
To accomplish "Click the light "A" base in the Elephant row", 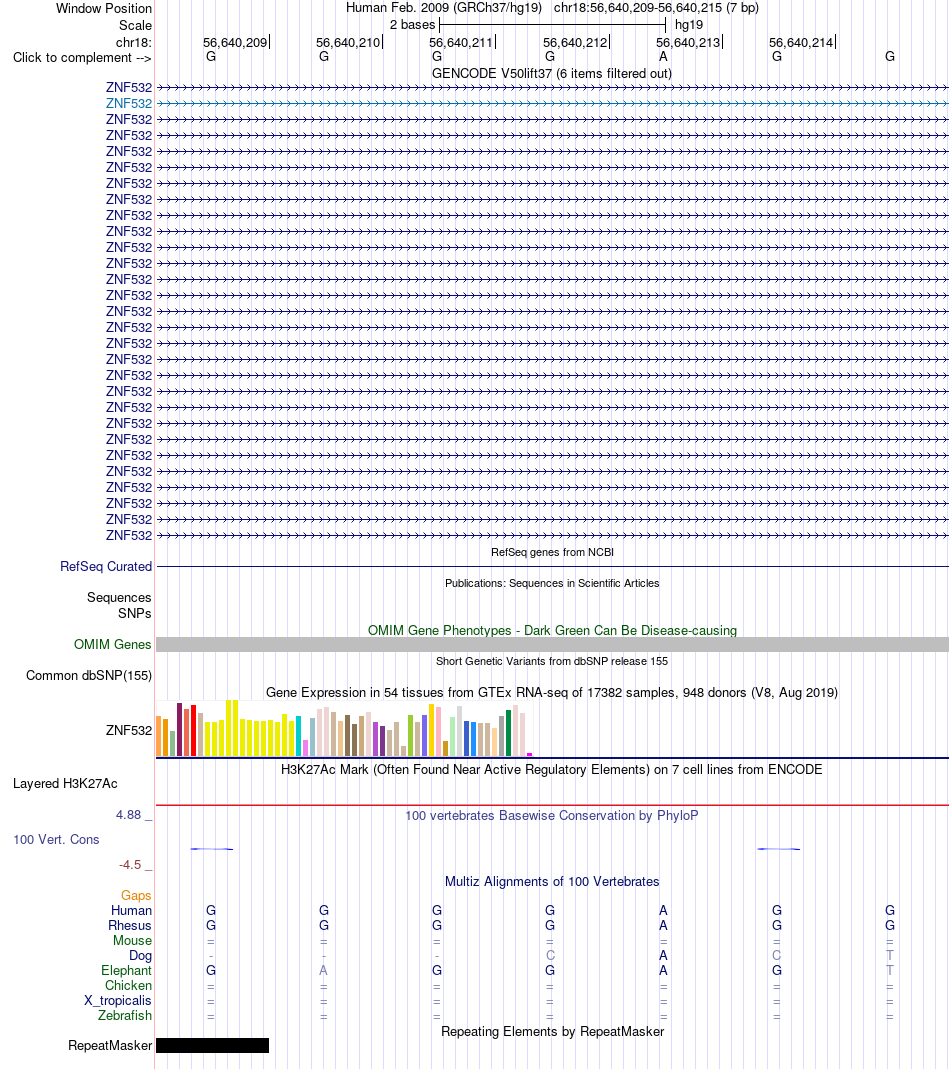I will point(323,970).
